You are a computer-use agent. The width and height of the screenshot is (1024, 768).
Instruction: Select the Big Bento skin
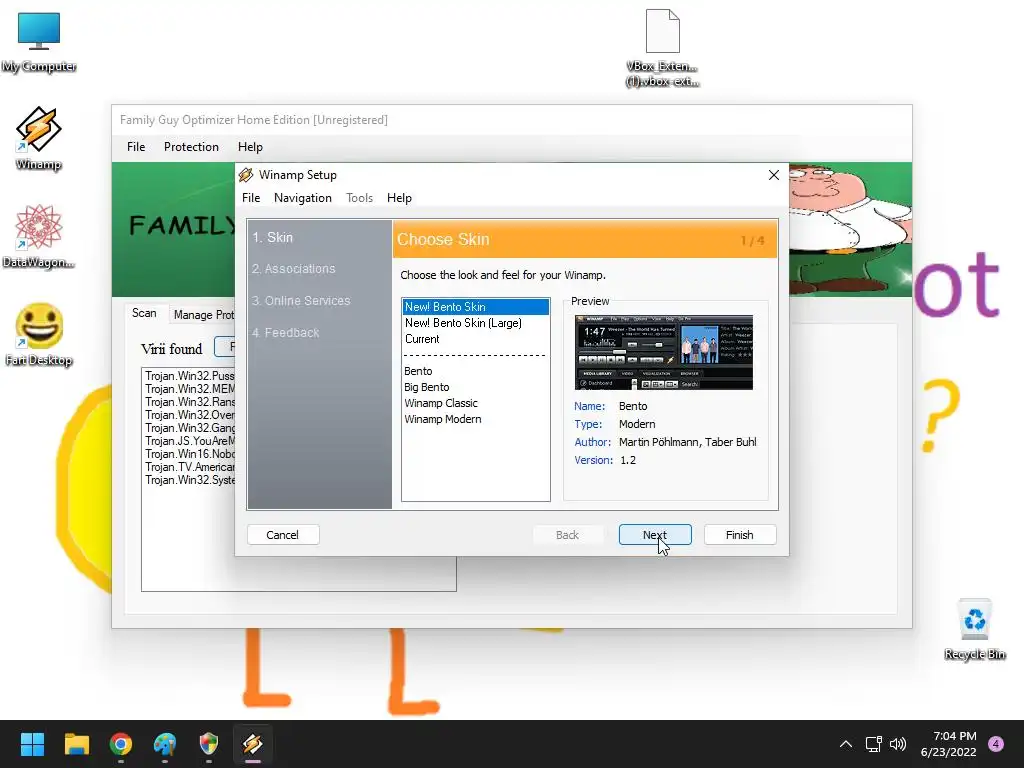475,387
